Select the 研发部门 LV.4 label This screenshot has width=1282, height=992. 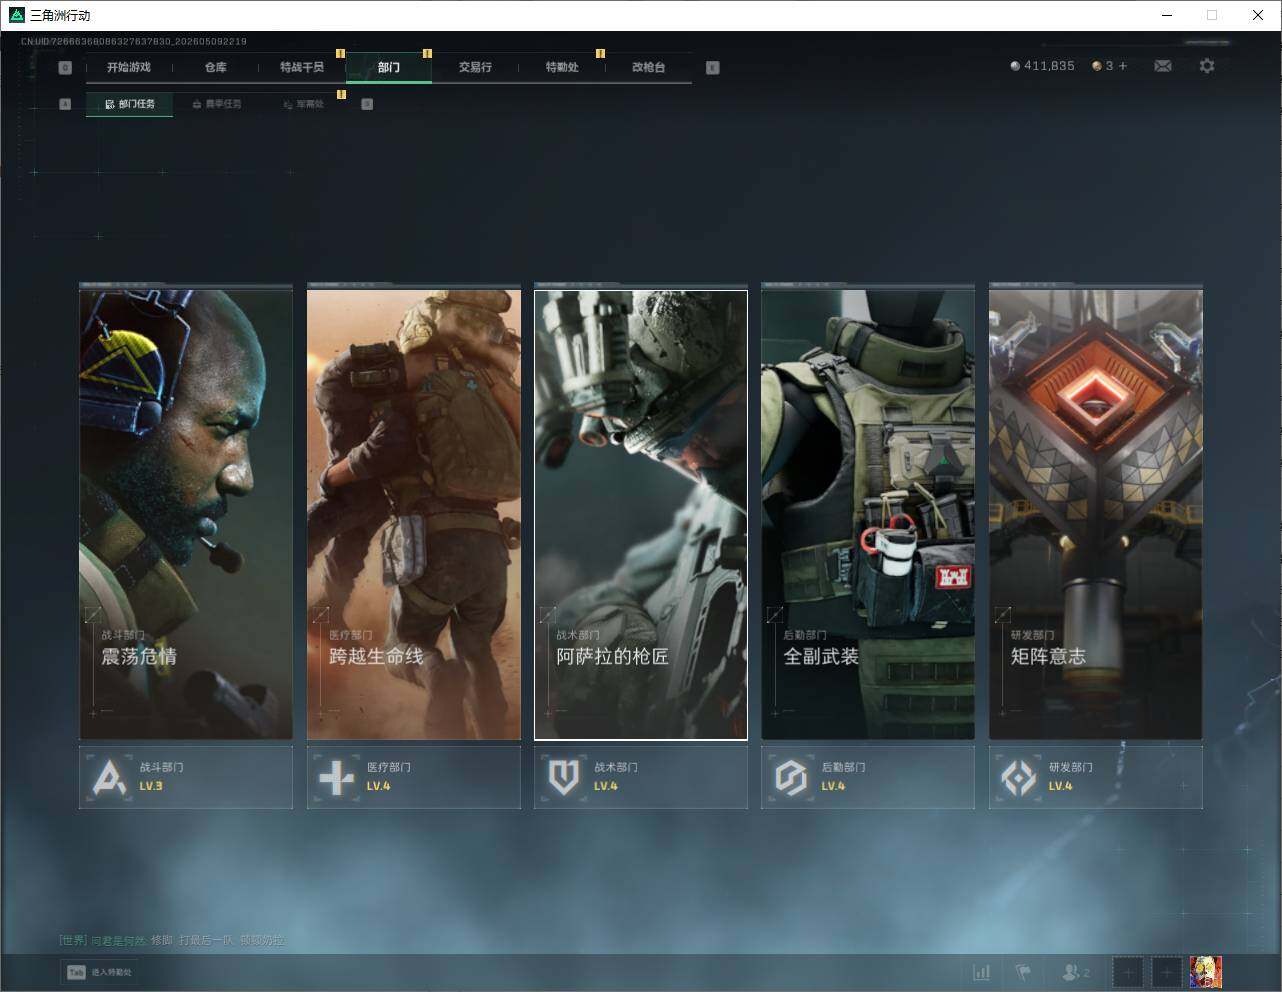tap(1070, 777)
